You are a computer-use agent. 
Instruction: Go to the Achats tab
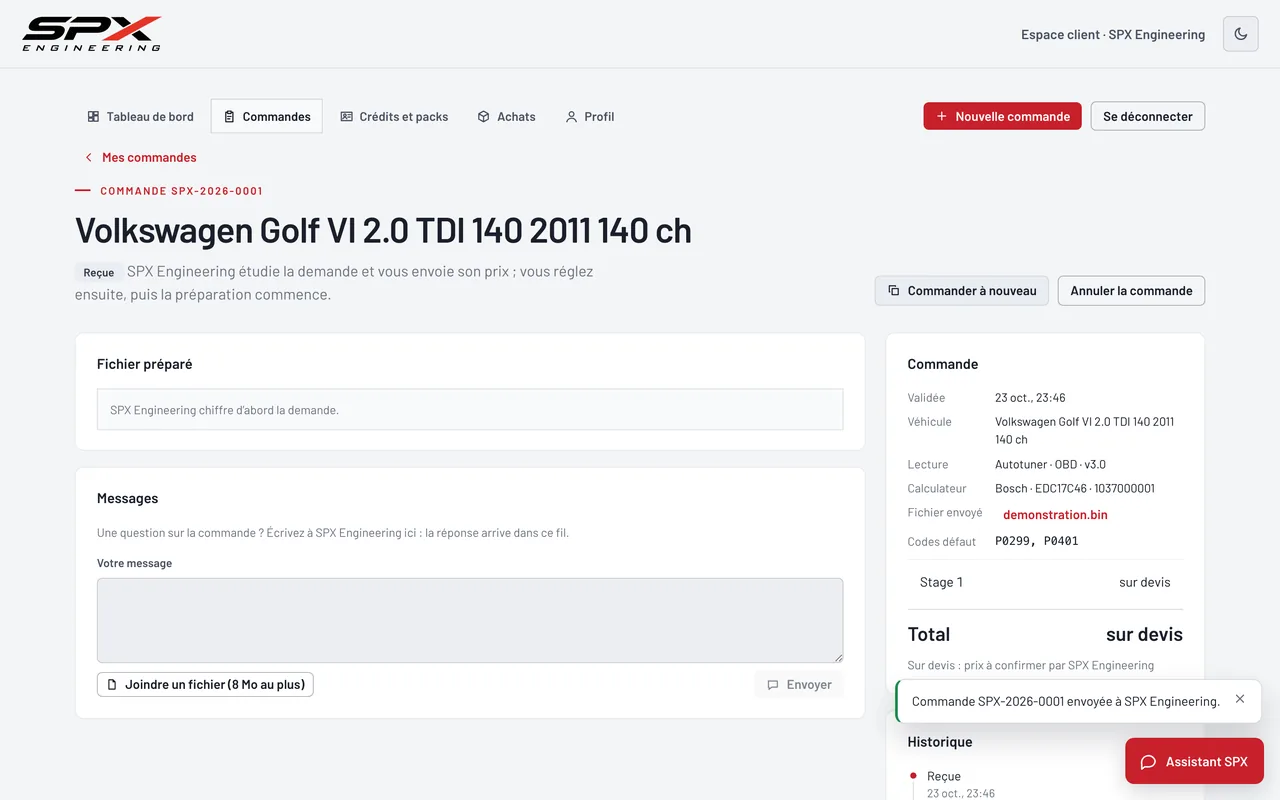pyautogui.click(x=507, y=116)
